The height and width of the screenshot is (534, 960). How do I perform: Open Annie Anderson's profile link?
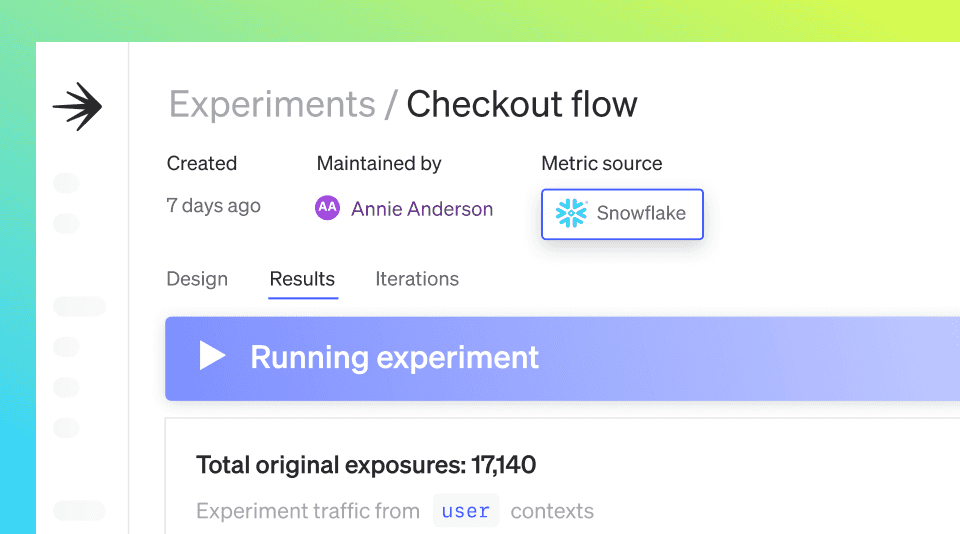point(422,209)
